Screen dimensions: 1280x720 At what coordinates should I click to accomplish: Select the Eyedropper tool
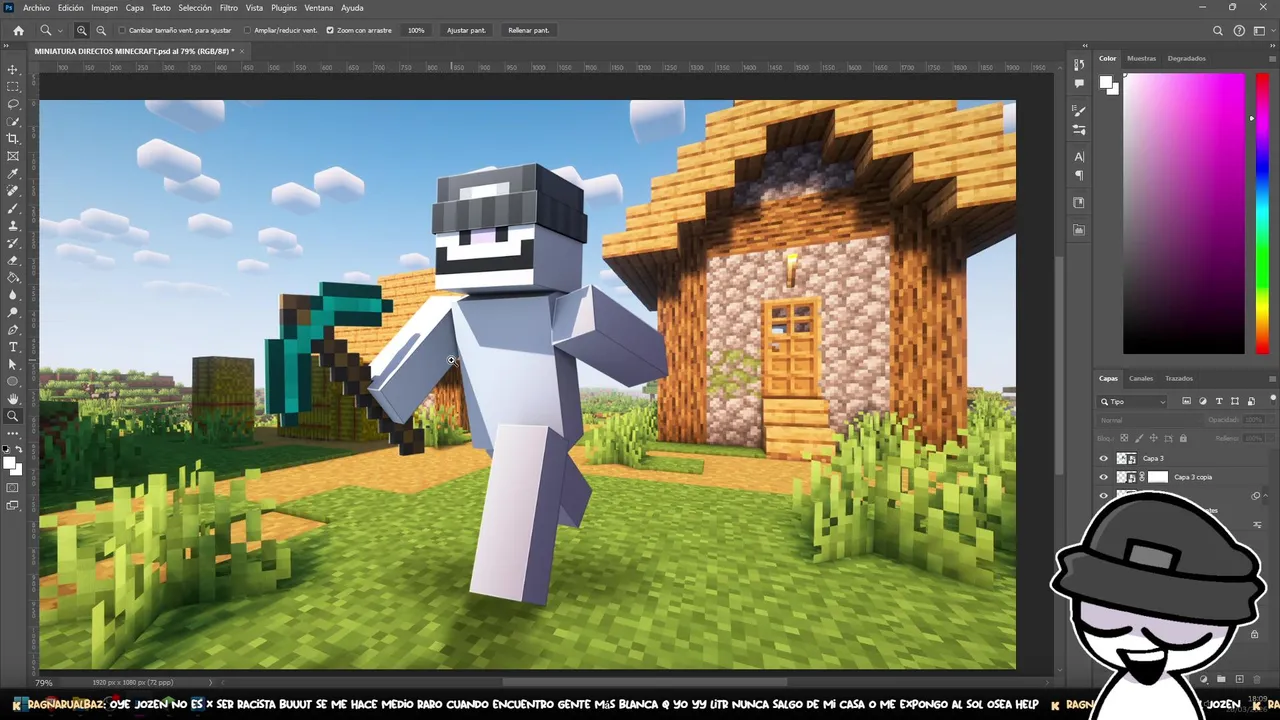(x=13, y=173)
